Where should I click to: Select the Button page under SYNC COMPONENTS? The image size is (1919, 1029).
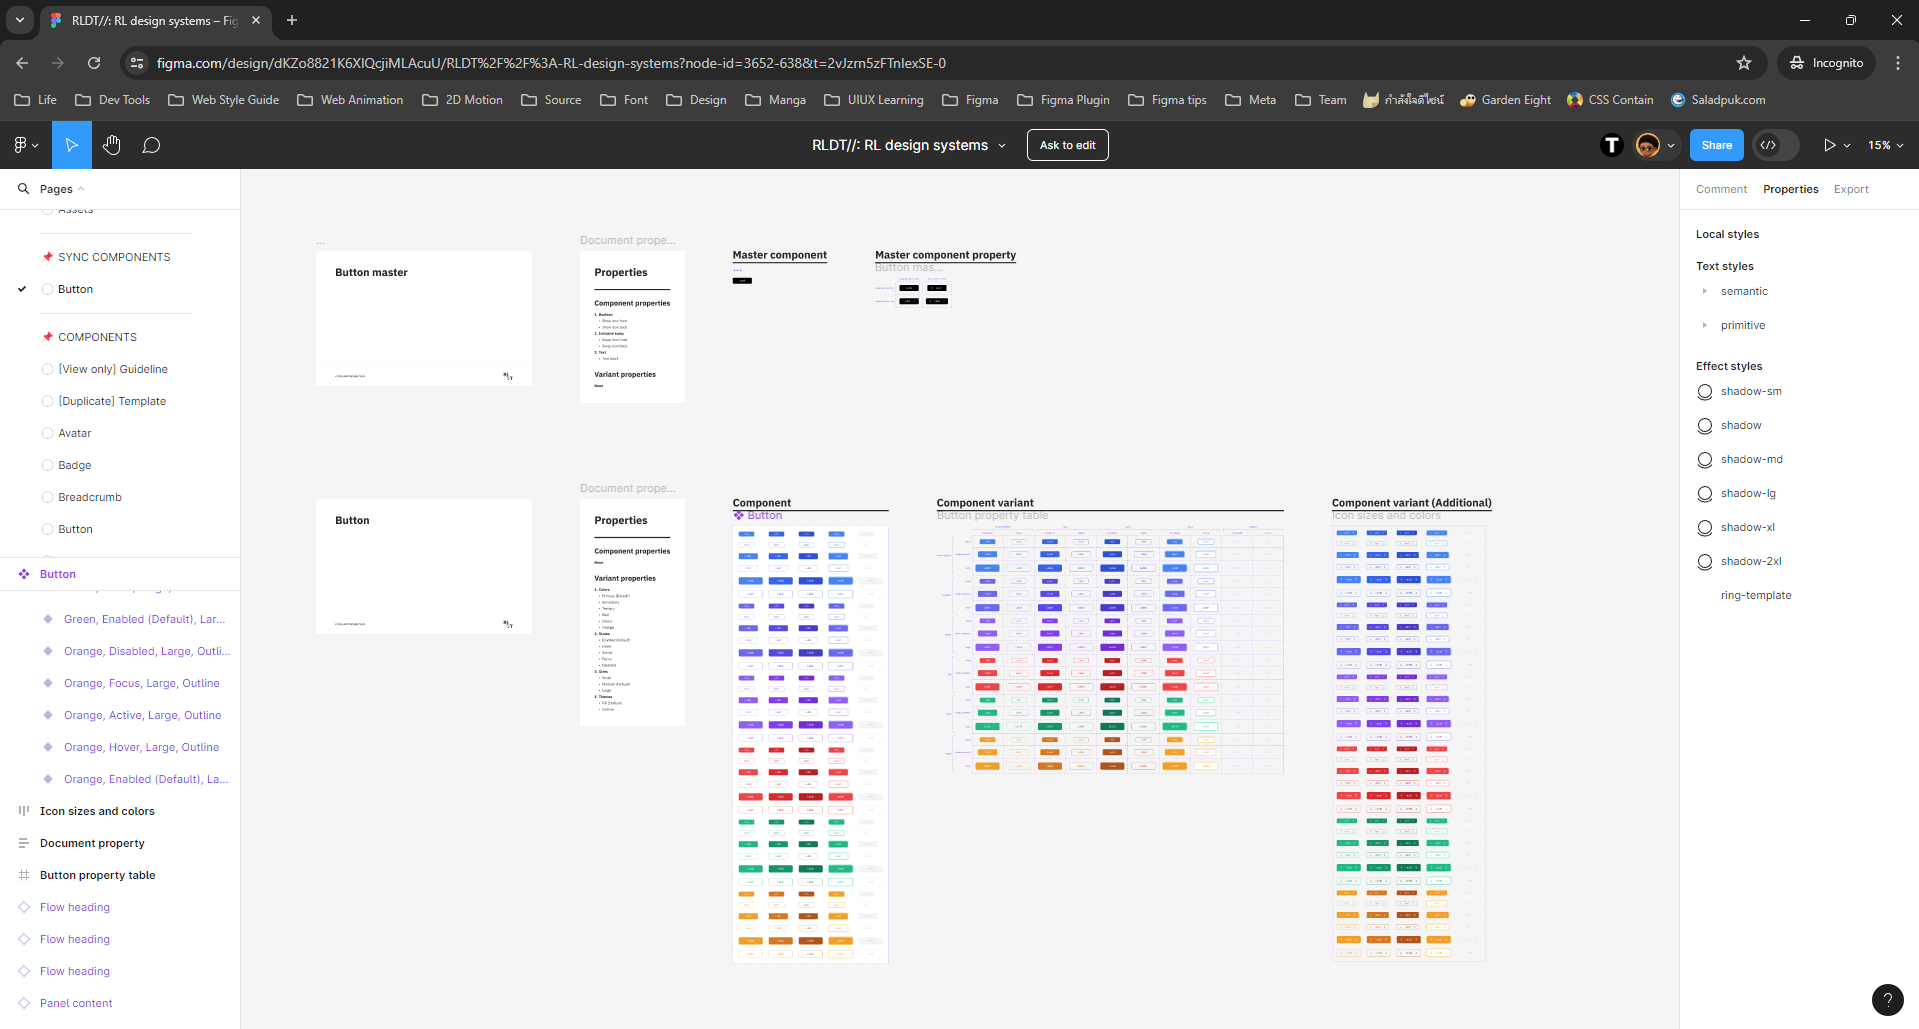coord(75,289)
